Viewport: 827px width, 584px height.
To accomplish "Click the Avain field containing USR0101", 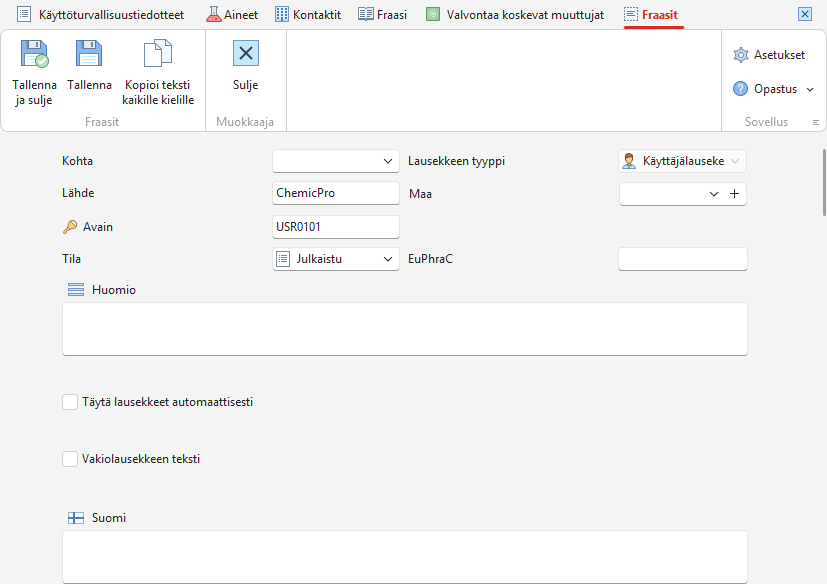I will click(x=336, y=227).
